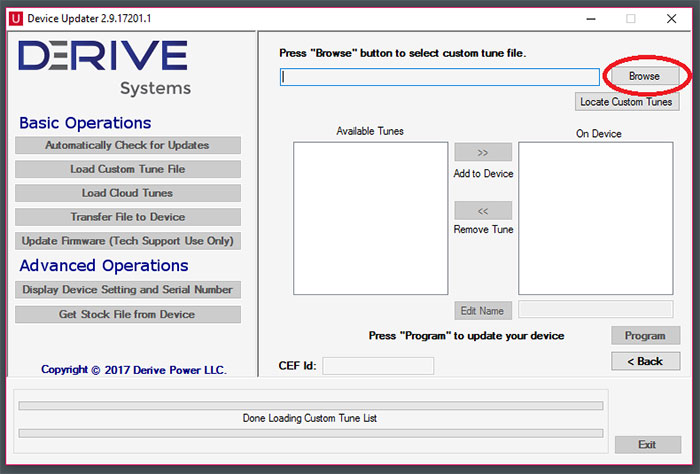Select Automatically Check for Updates

pyautogui.click(x=128, y=145)
